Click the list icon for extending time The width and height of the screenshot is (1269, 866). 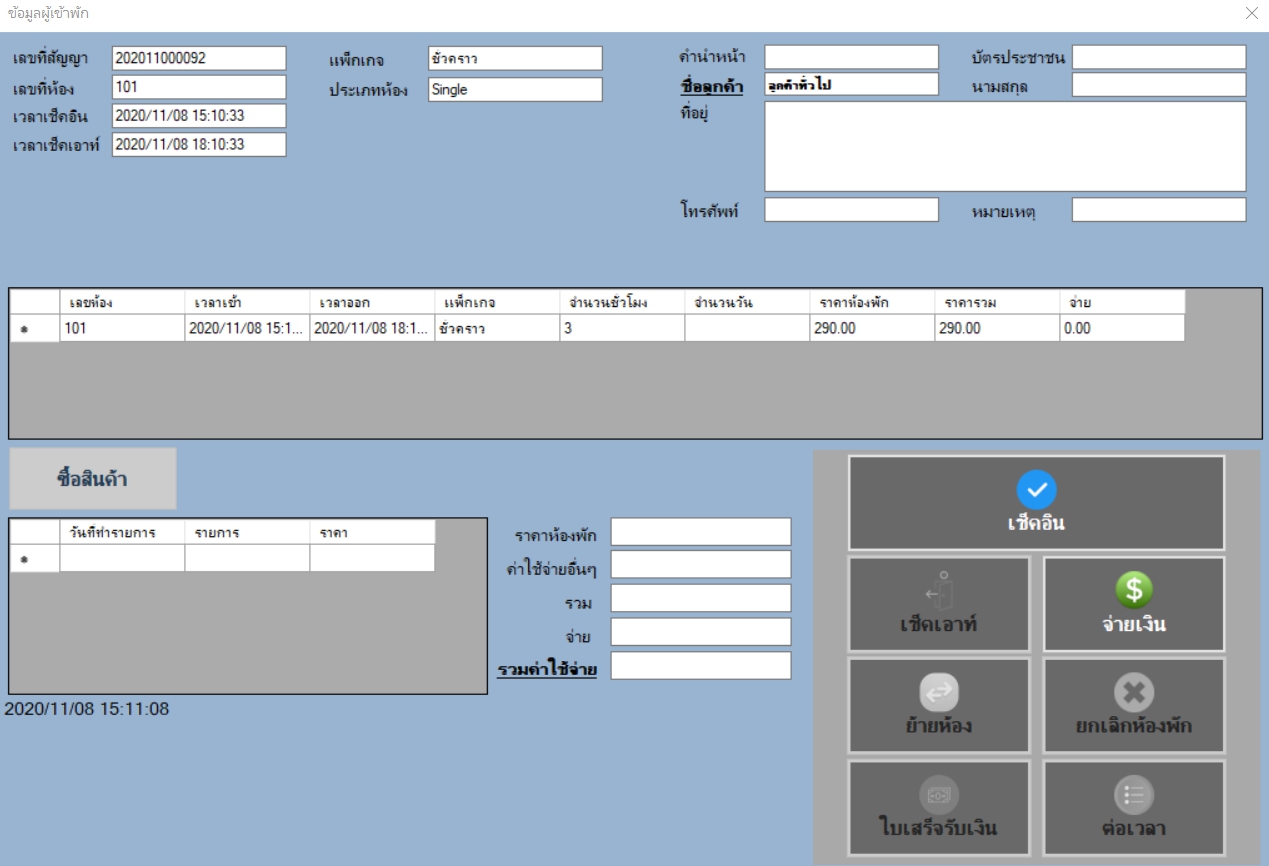point(1133,795)
